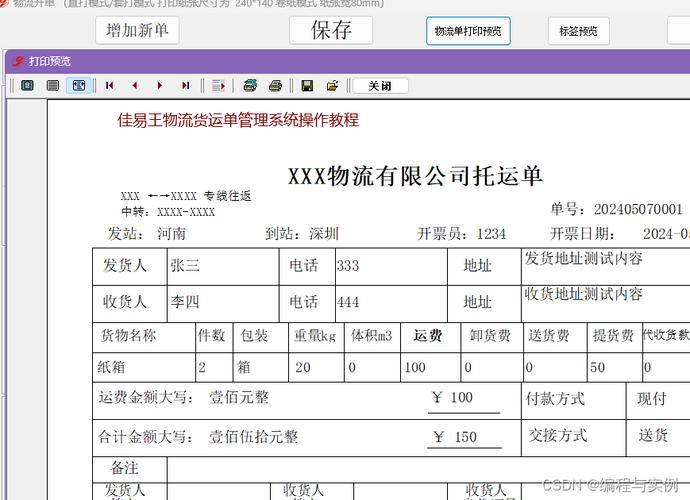
Task: Click the 保存 button
Action: [x=331, y=30]
